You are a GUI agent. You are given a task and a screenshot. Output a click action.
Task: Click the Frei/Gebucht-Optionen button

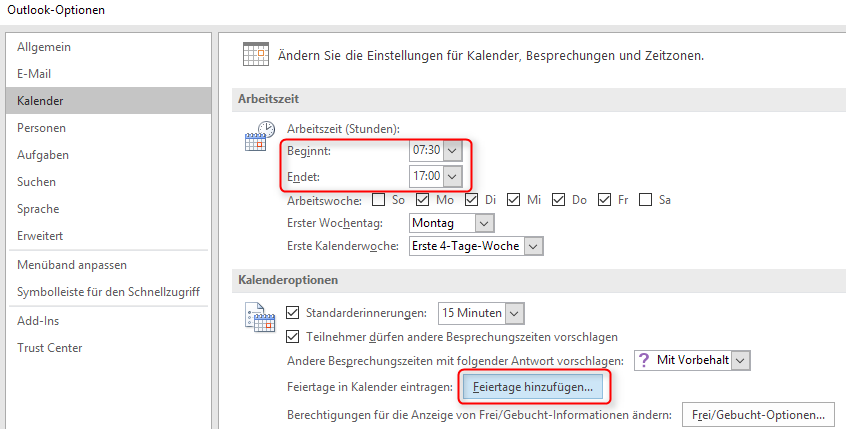[758, 415]
